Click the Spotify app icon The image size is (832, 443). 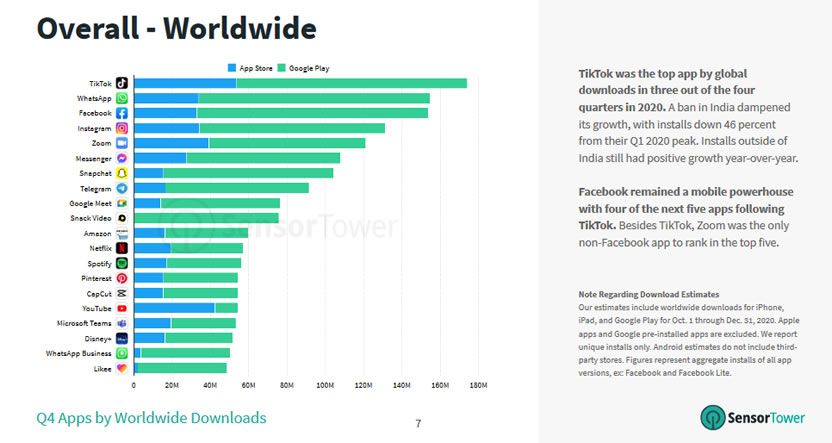click(x=122, y=263)
